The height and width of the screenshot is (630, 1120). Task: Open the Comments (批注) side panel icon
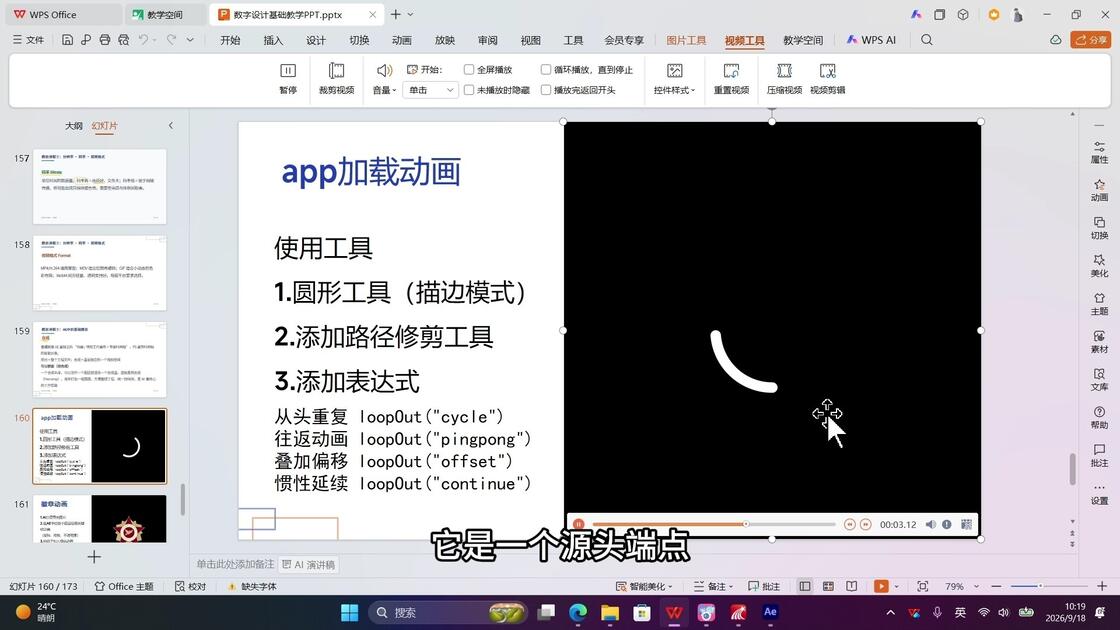[x=1099, y=455]
